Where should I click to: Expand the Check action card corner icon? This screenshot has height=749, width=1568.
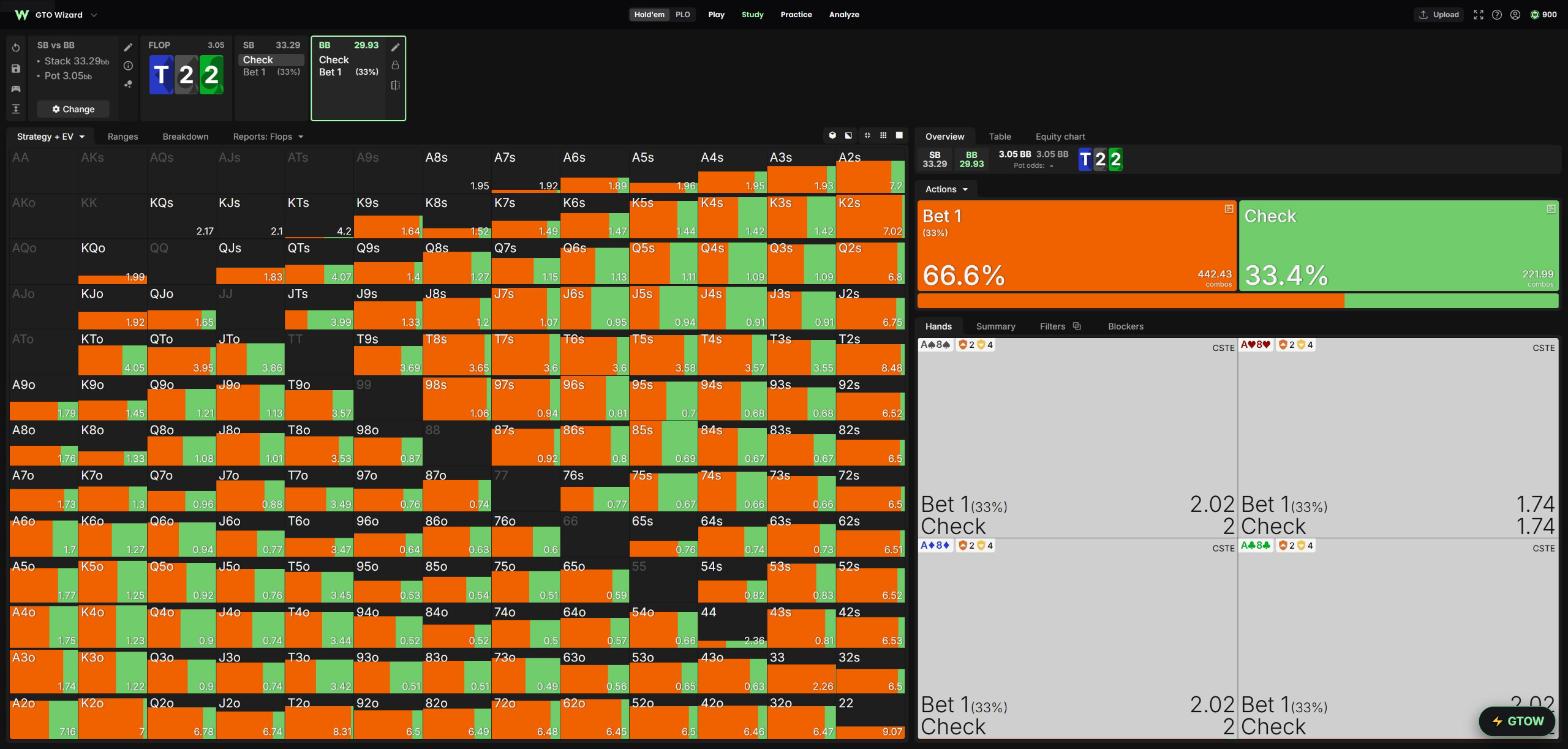pos(1550,209)
